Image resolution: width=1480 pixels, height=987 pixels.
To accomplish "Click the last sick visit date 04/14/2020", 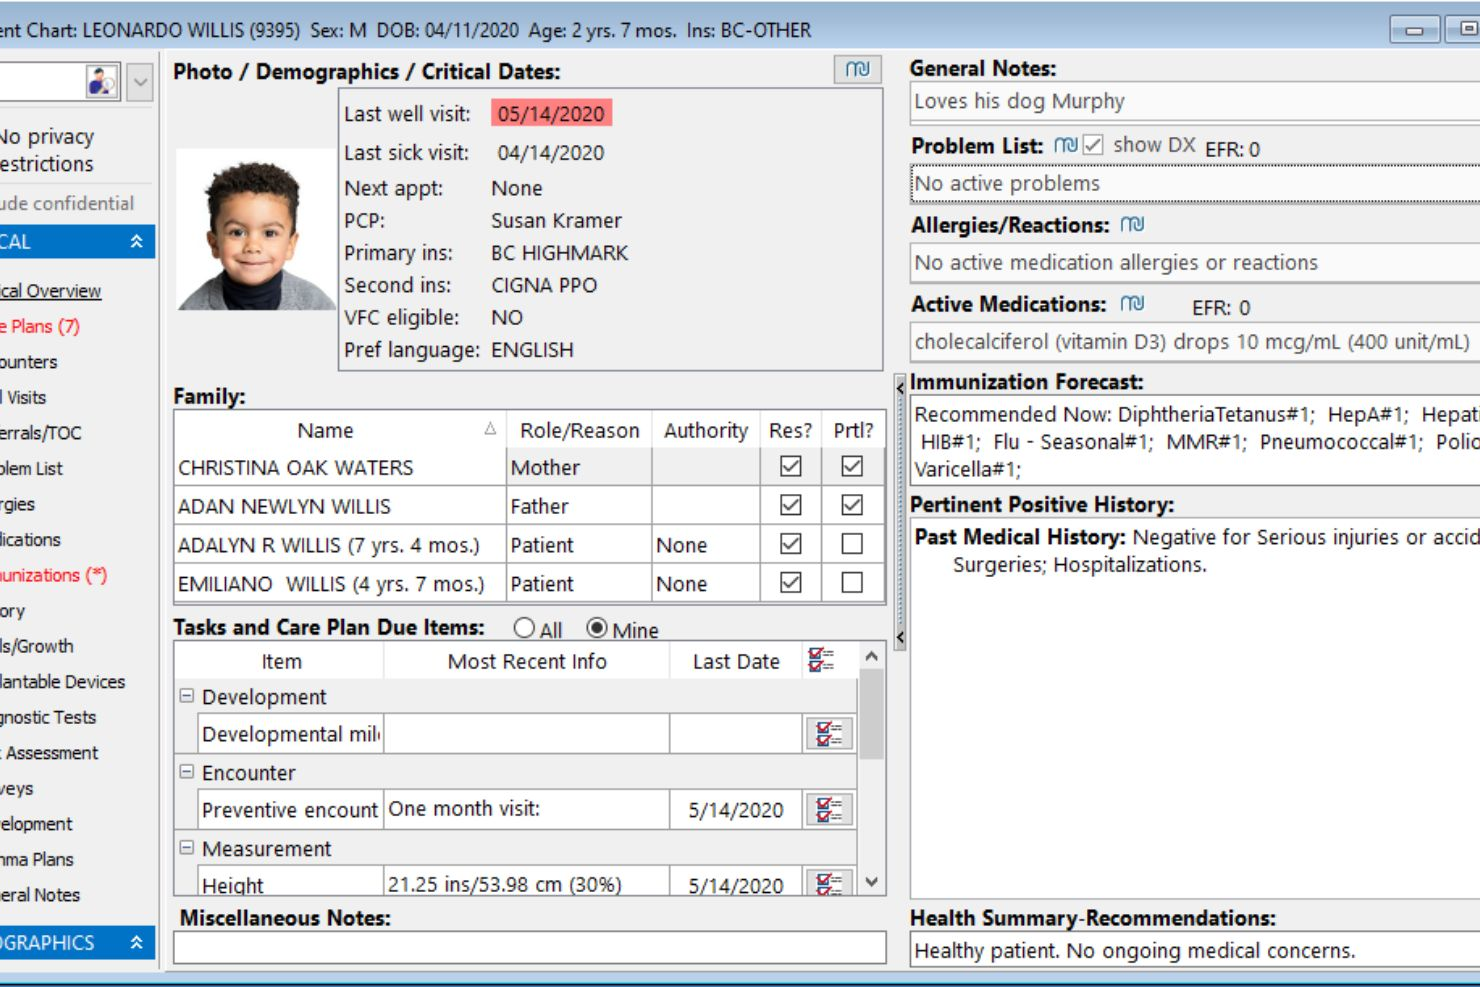I will tap(551, 153).
